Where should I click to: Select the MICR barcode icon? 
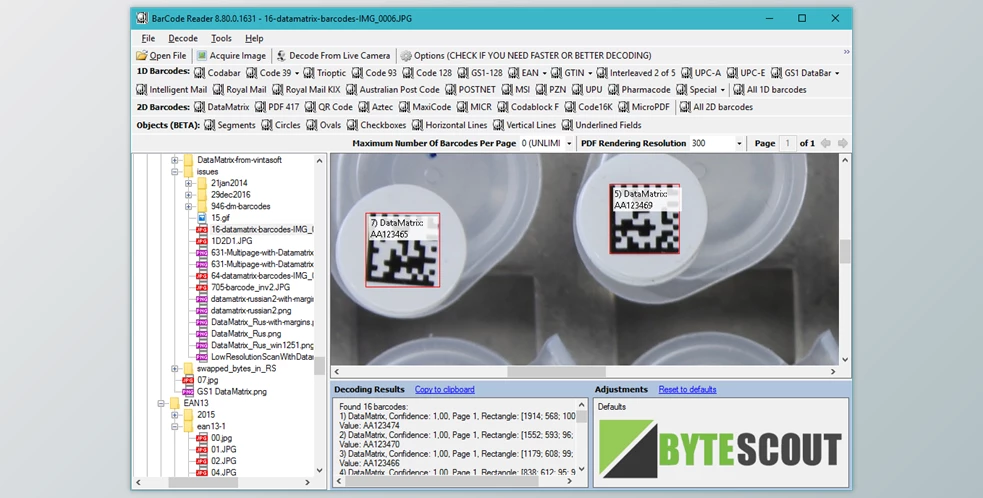(x=462, y=107)
